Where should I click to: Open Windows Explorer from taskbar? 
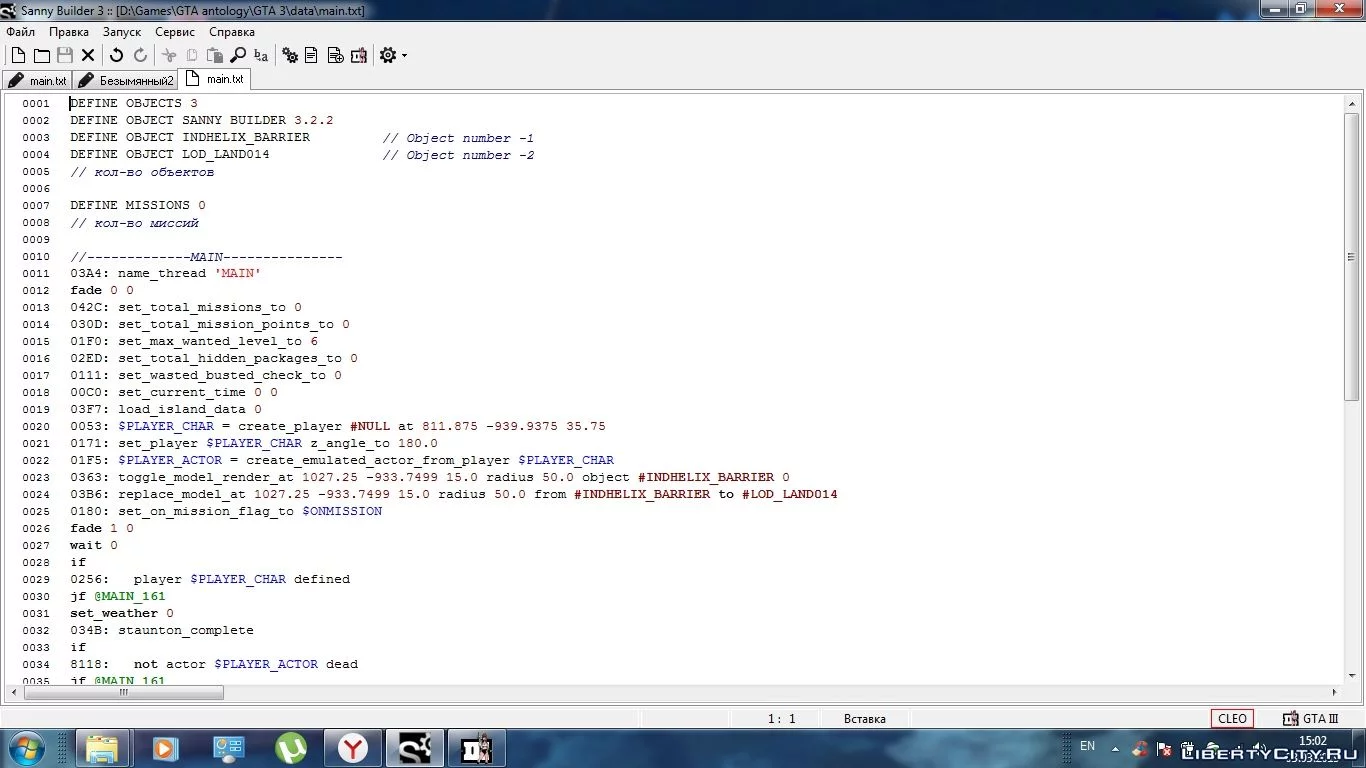coord(102,748)
